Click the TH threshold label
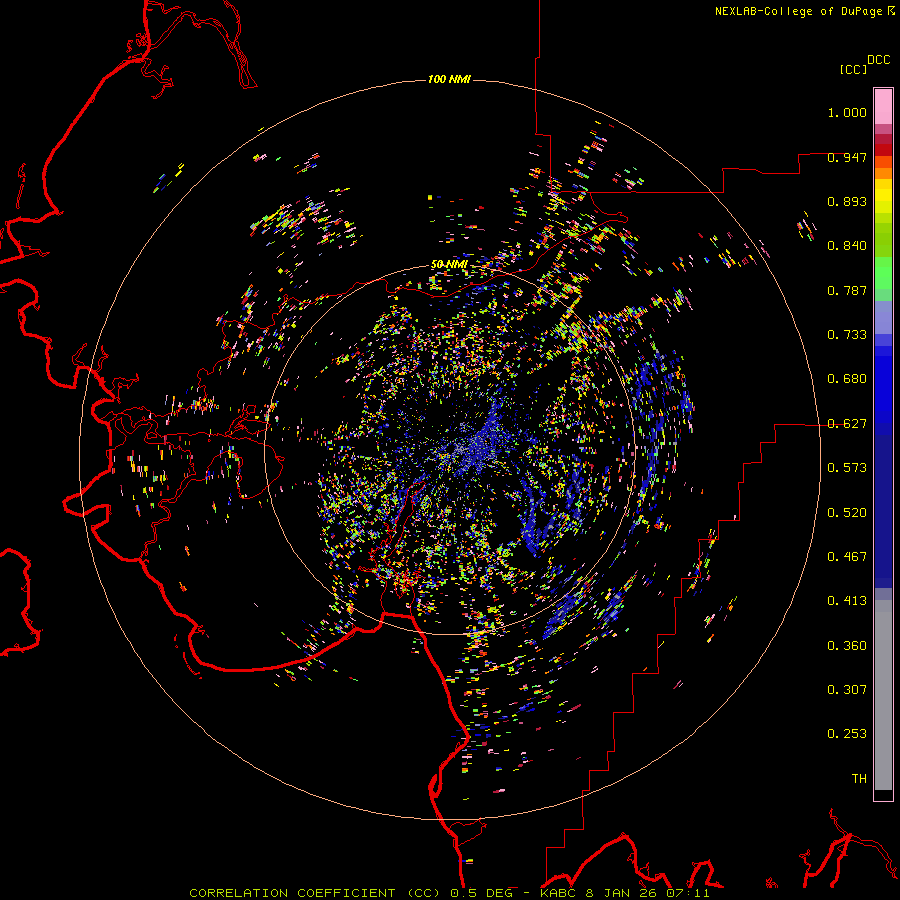This screenshot has width=900, height=900. point(859,779)
